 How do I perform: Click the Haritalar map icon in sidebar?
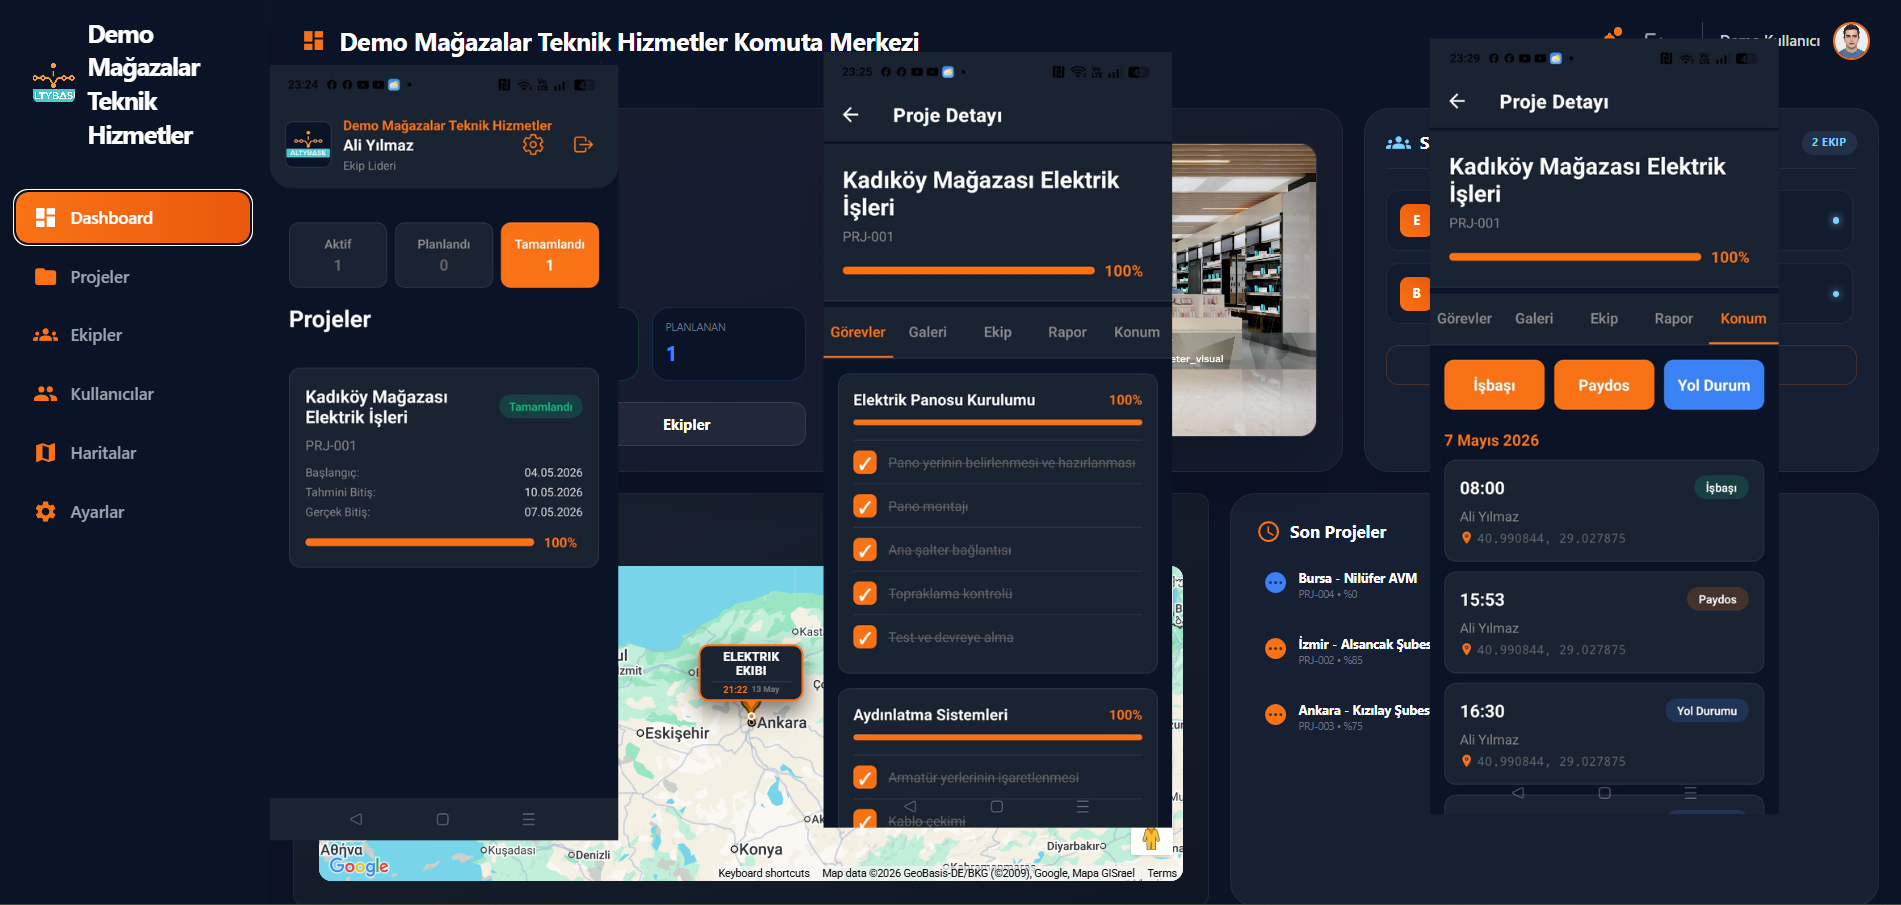(45, 453)
